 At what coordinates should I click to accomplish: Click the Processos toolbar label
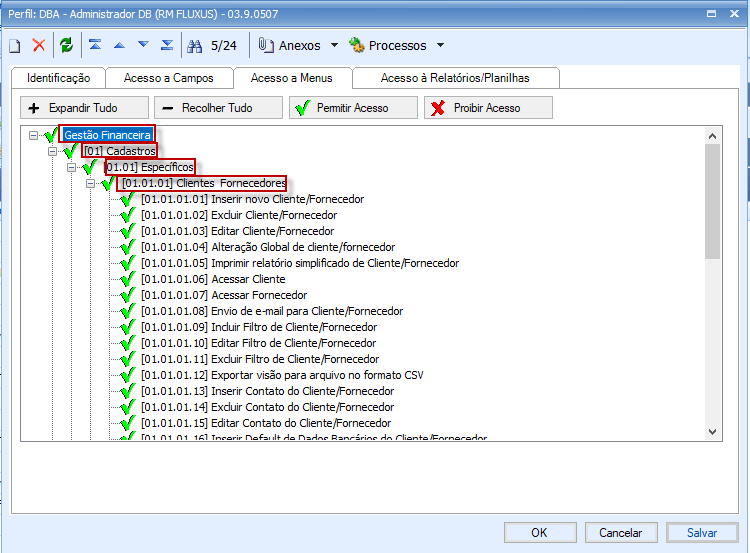(x=397, y=45)
